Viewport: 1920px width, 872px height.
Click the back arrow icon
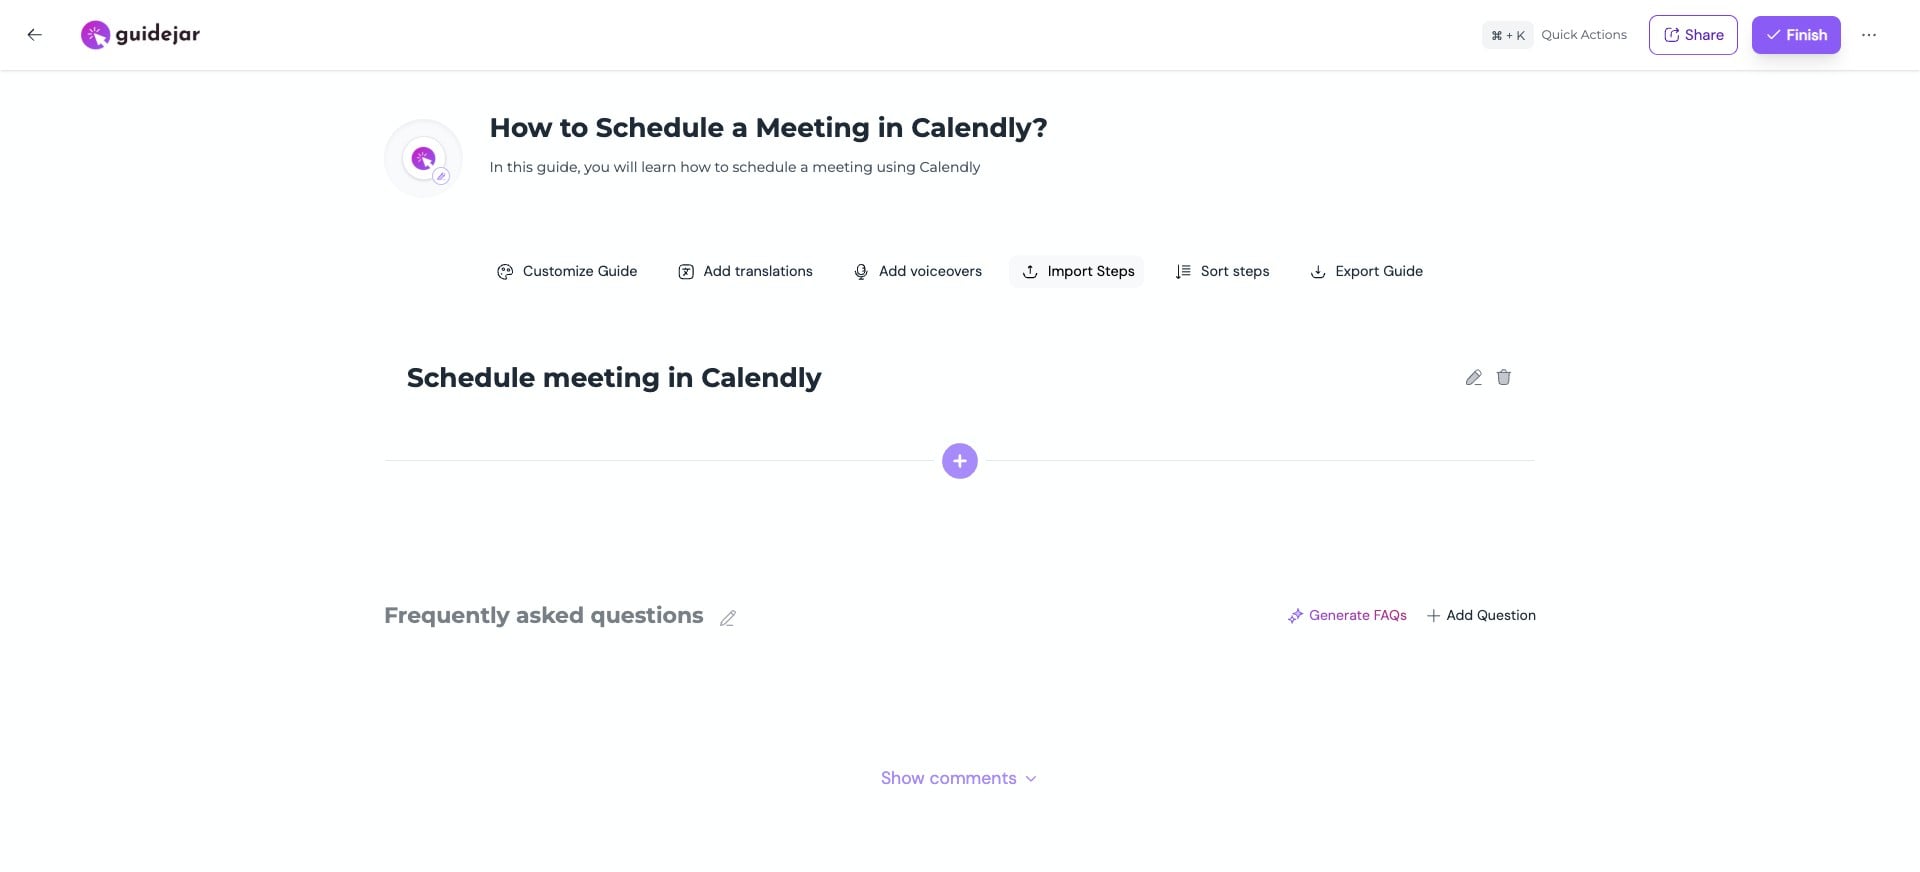pos(35,35)
